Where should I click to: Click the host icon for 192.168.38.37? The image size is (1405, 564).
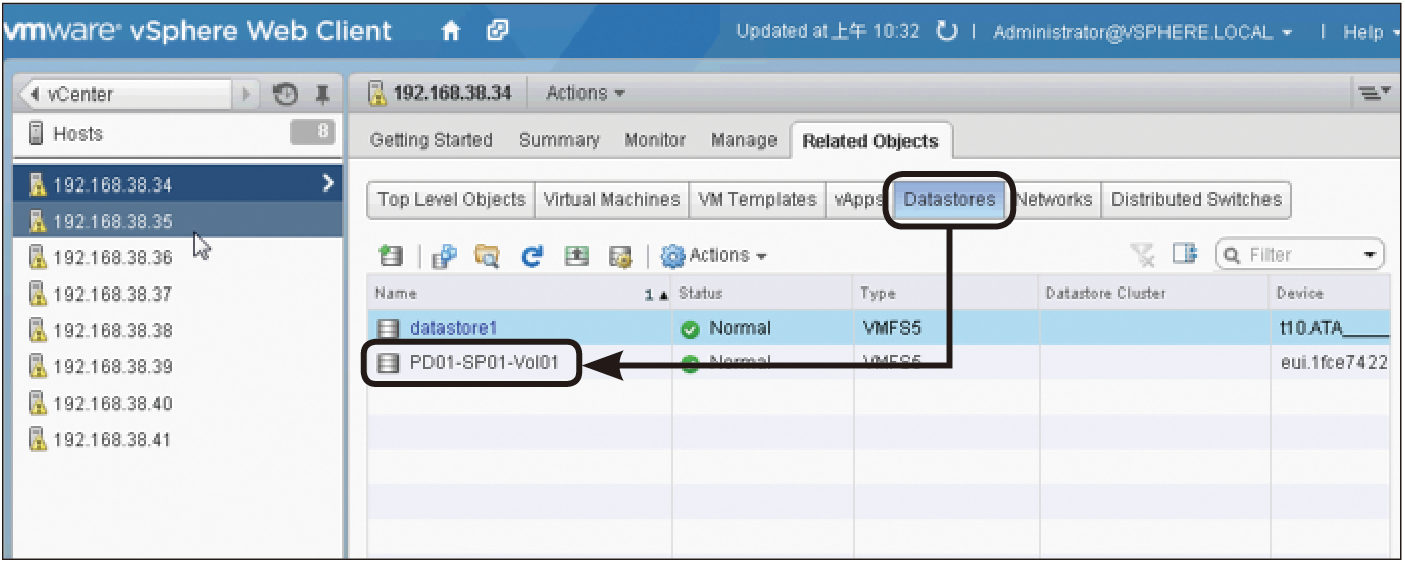(x=38, y=294)
